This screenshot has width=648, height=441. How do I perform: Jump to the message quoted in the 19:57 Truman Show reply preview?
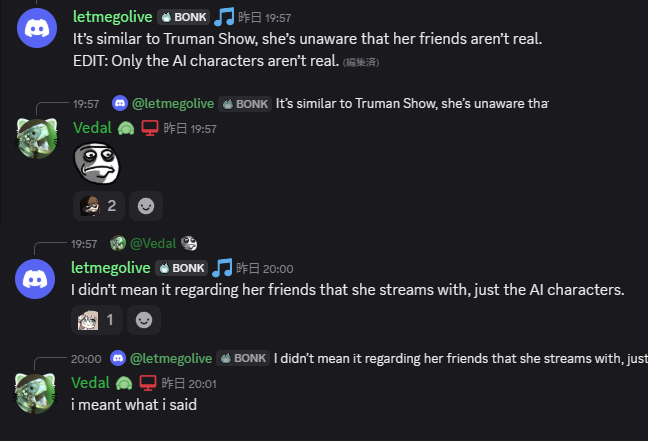pyautogui.click(x=411, y=103)
